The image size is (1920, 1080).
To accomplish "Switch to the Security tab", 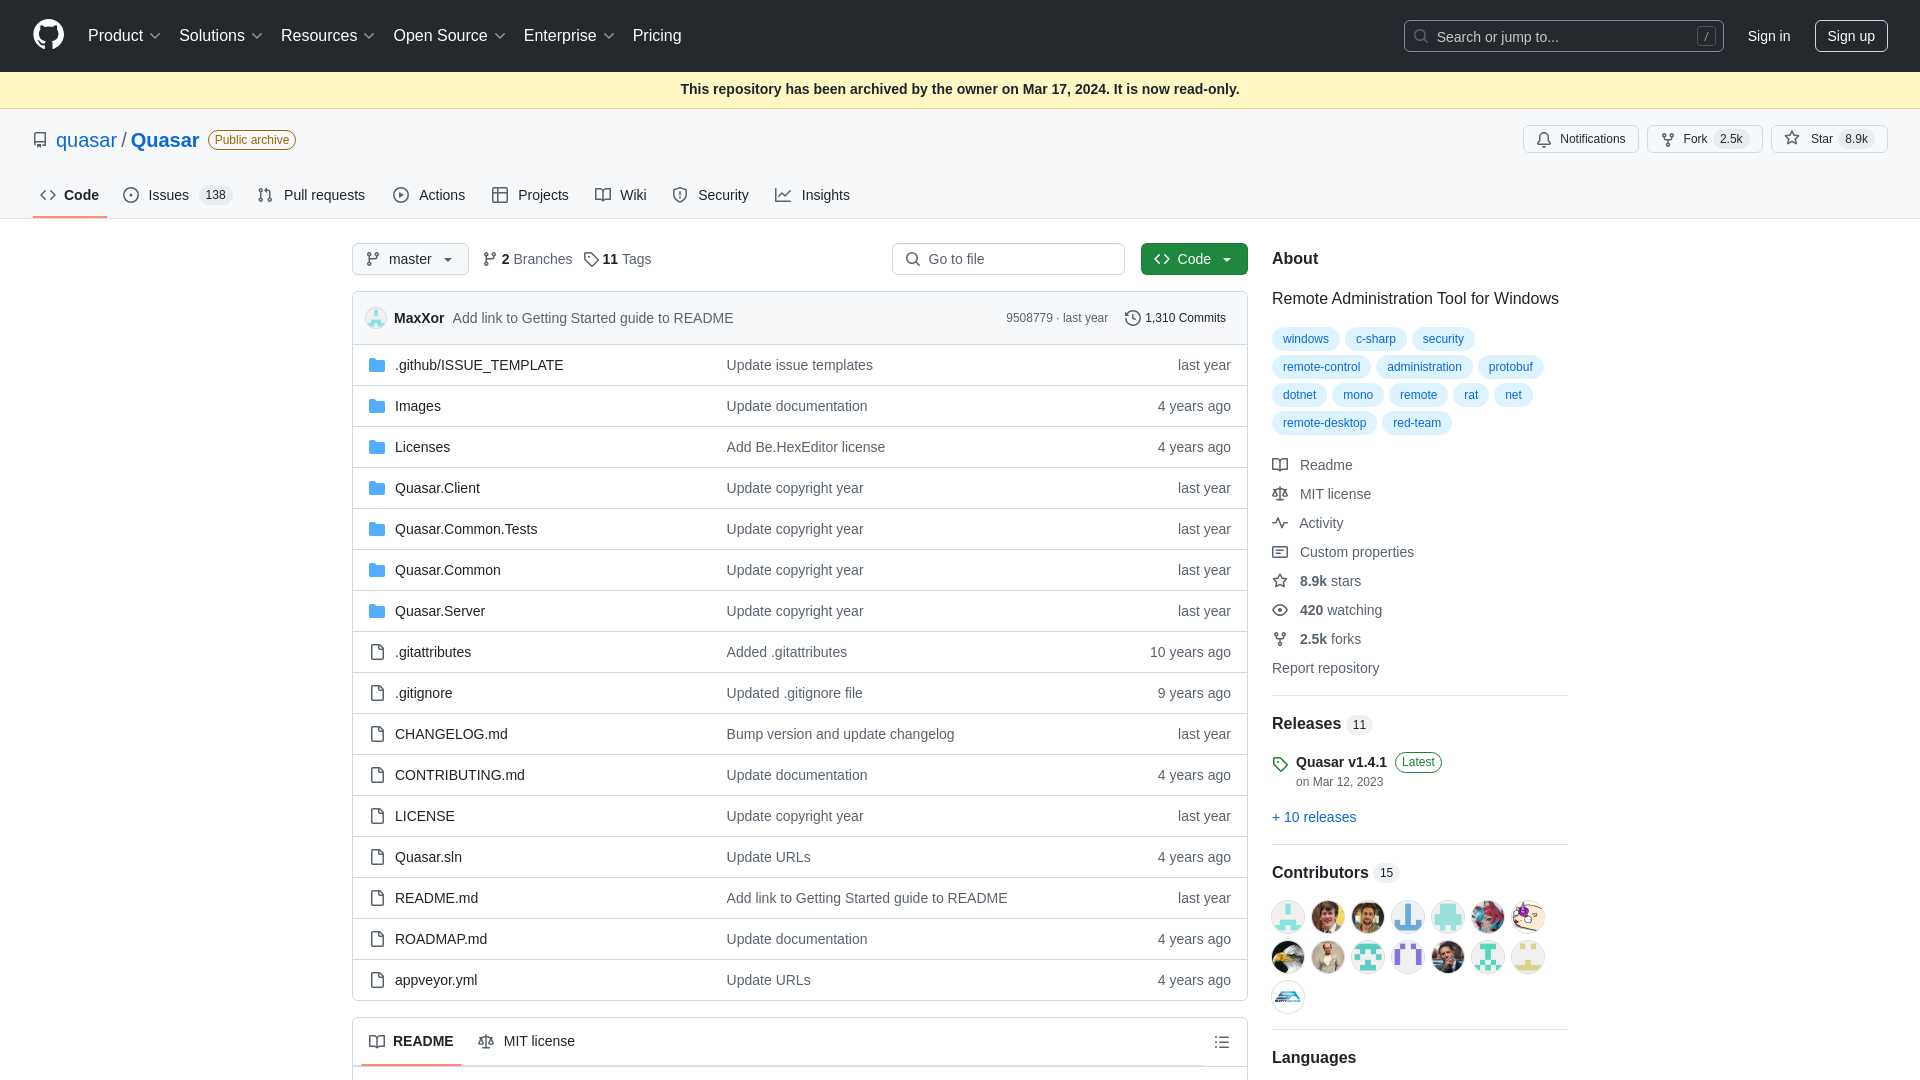I will [710, 195].
